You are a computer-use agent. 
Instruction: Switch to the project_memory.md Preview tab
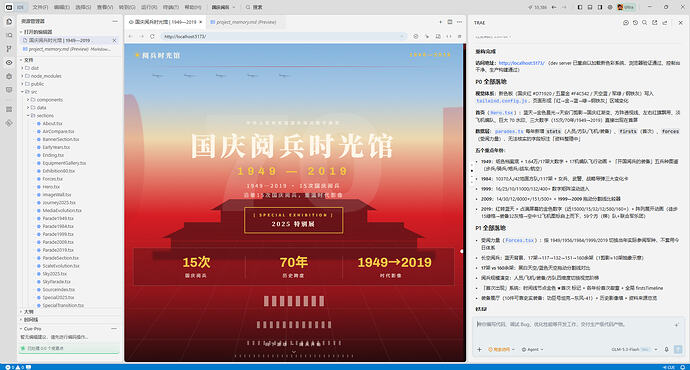pos(243,22)
